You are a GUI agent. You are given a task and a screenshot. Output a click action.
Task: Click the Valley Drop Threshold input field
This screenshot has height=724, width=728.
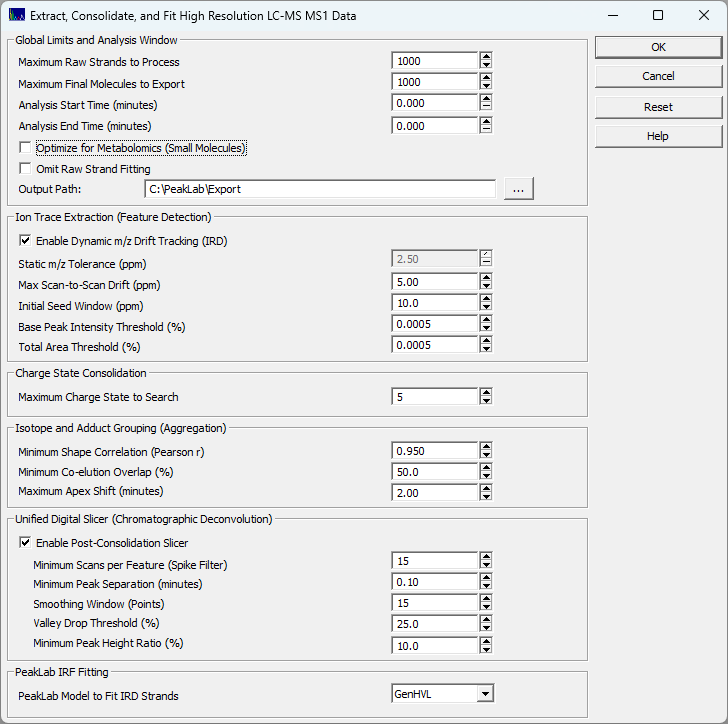point(434,624)
